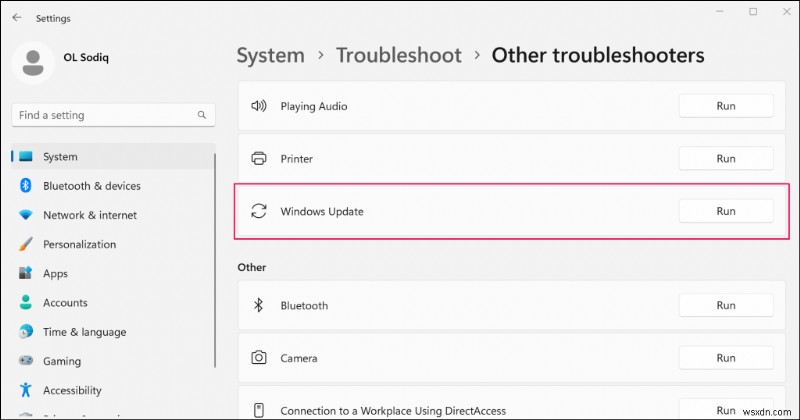Select Accounts in the sidebar

tap(113, 302)
